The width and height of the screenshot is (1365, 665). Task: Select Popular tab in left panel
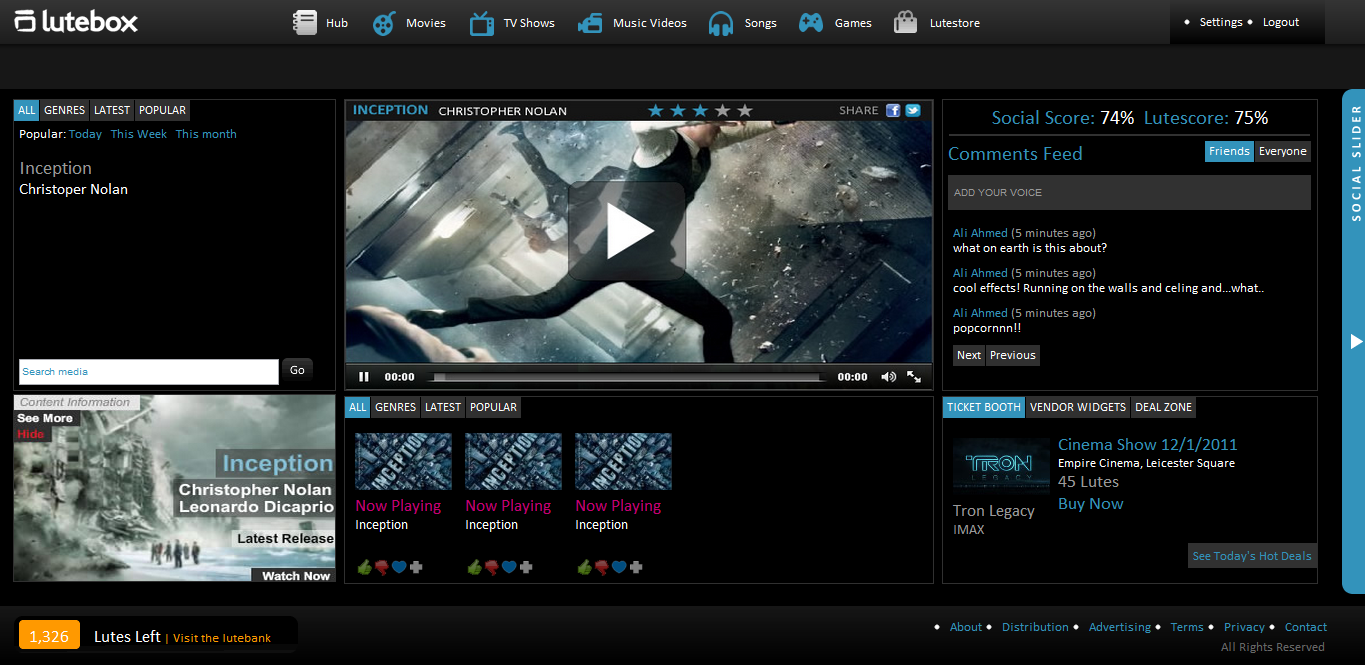pyautogui.click(x=162, y=110)
